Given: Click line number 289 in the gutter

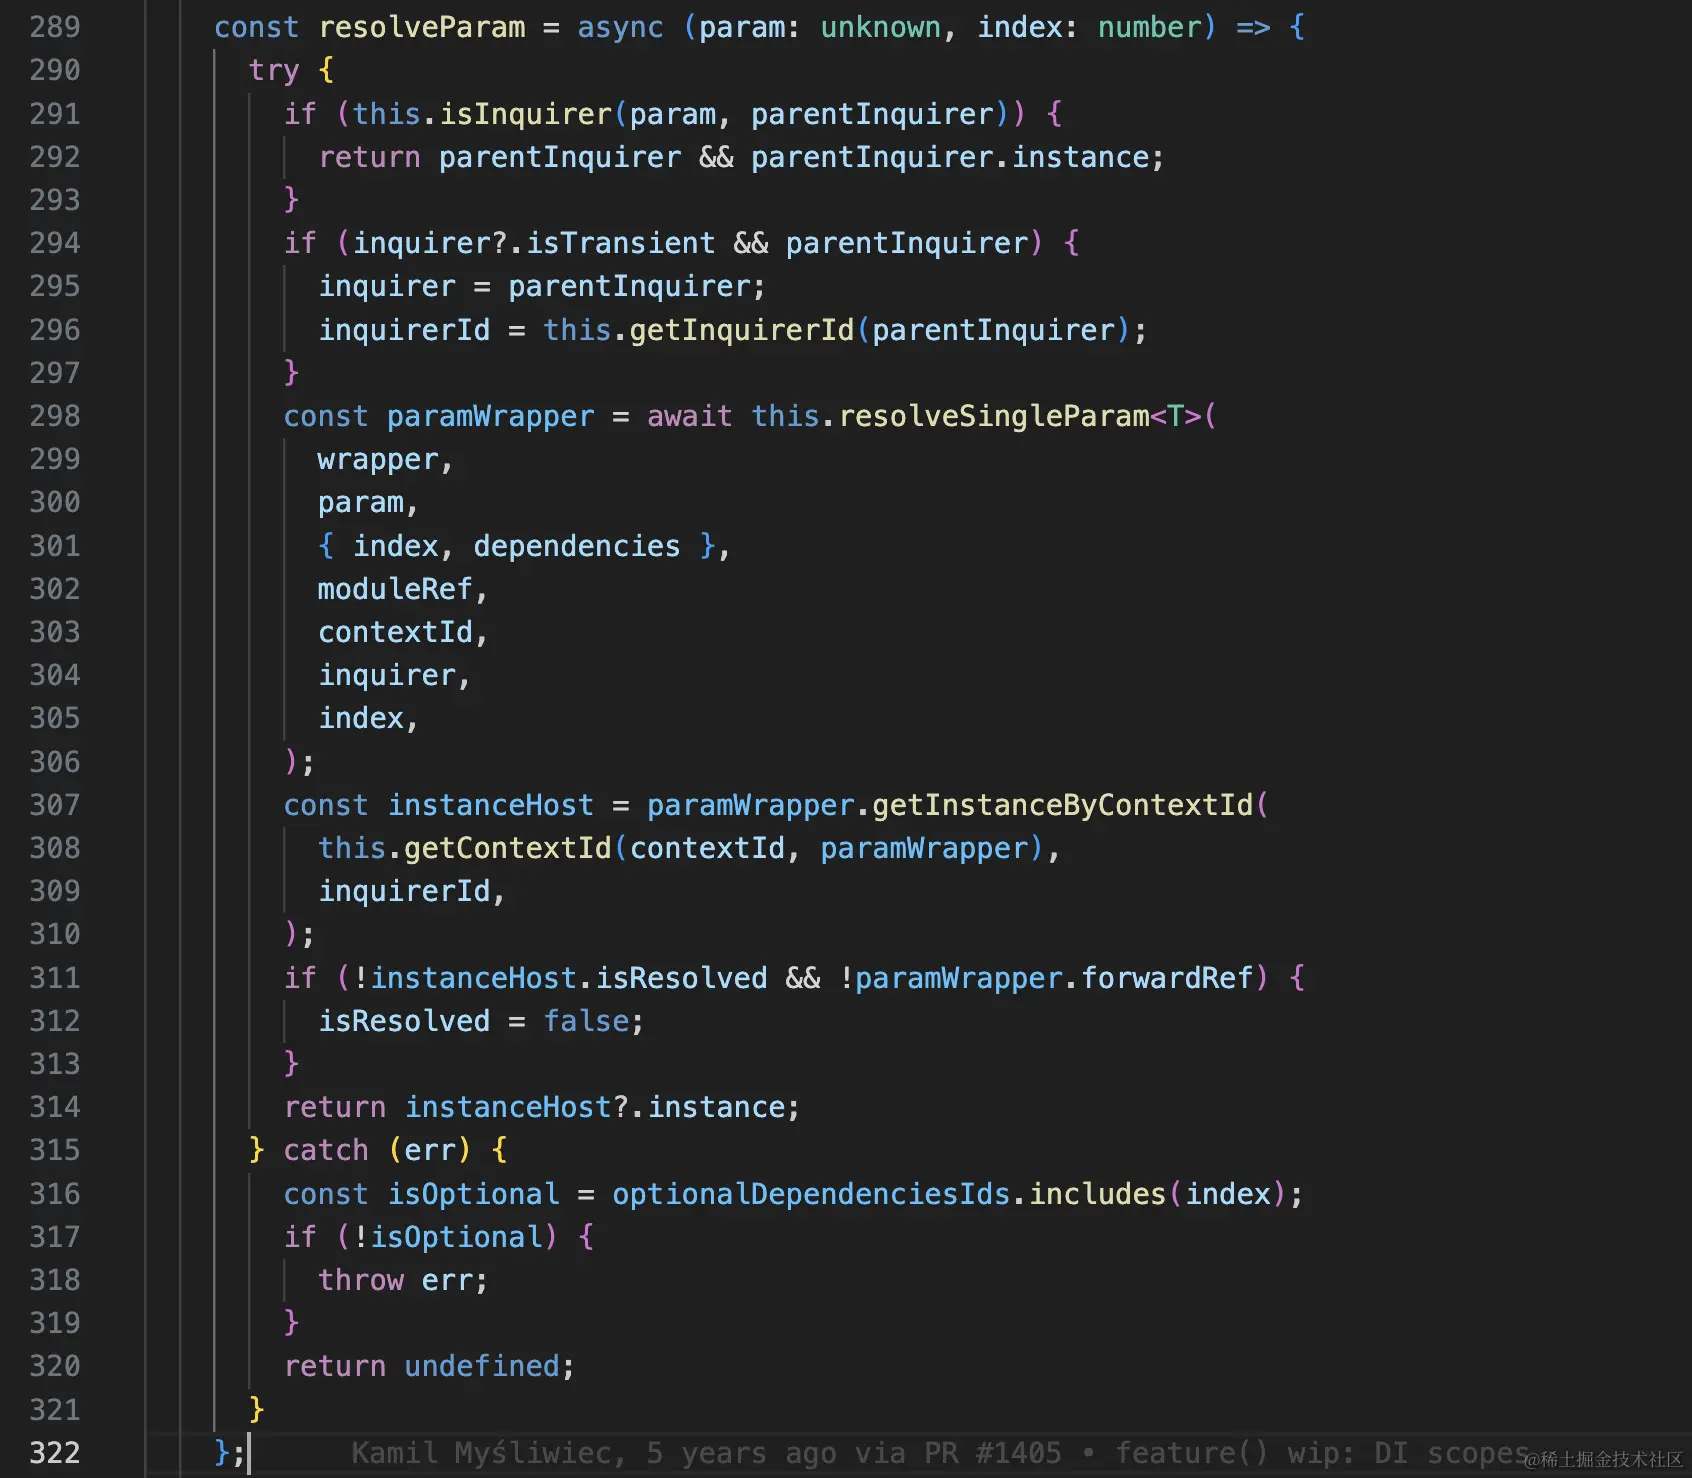Looking at the screenshot, I should coord(54,27).
